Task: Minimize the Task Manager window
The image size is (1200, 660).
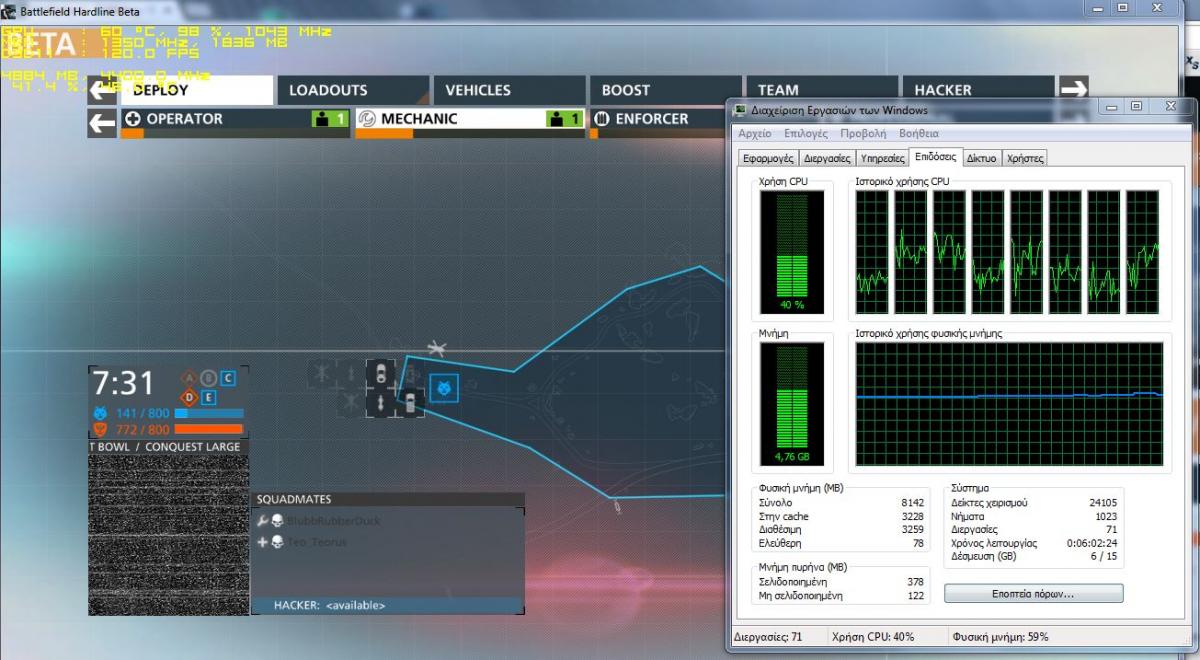Action: point(1109,106)
